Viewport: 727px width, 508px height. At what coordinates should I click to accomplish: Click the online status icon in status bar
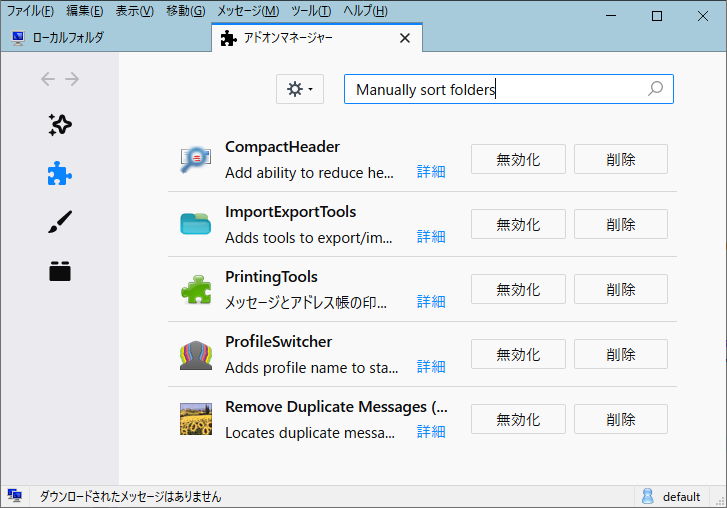pyautogui.click(x=15, y=496)
